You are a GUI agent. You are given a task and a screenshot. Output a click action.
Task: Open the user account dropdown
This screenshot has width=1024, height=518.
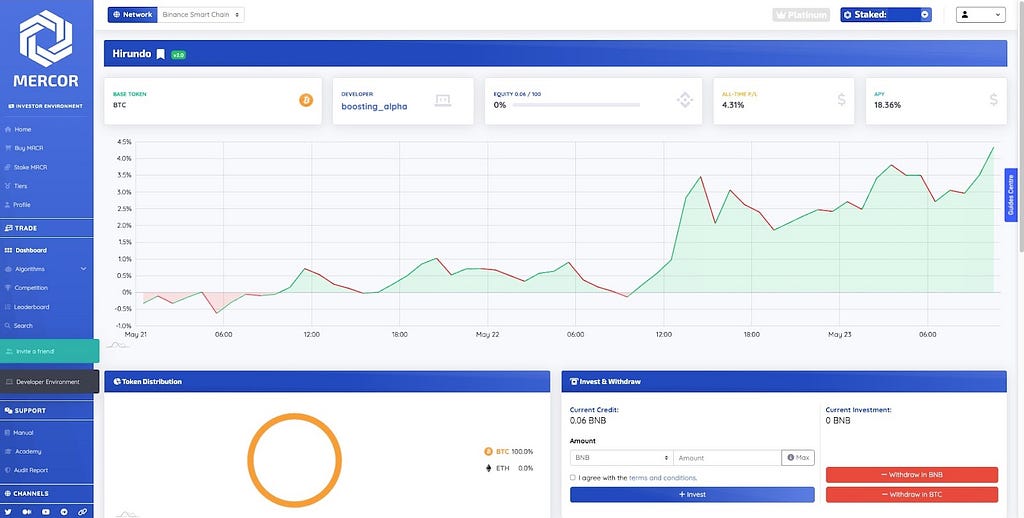(x=980, y=14)
